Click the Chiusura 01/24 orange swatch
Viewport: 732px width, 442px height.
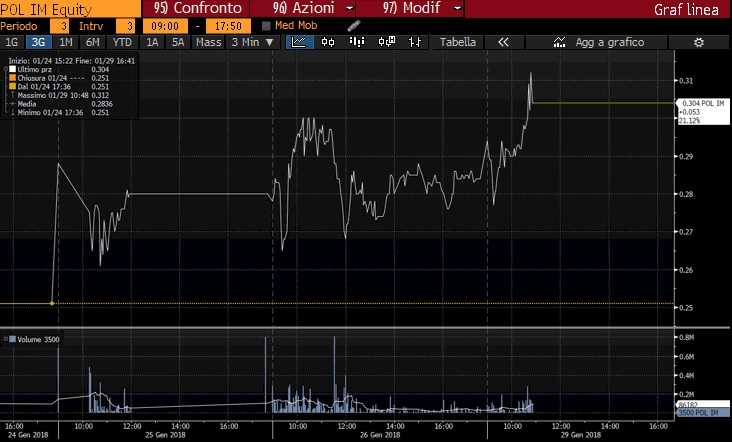(x=13, y=78)
